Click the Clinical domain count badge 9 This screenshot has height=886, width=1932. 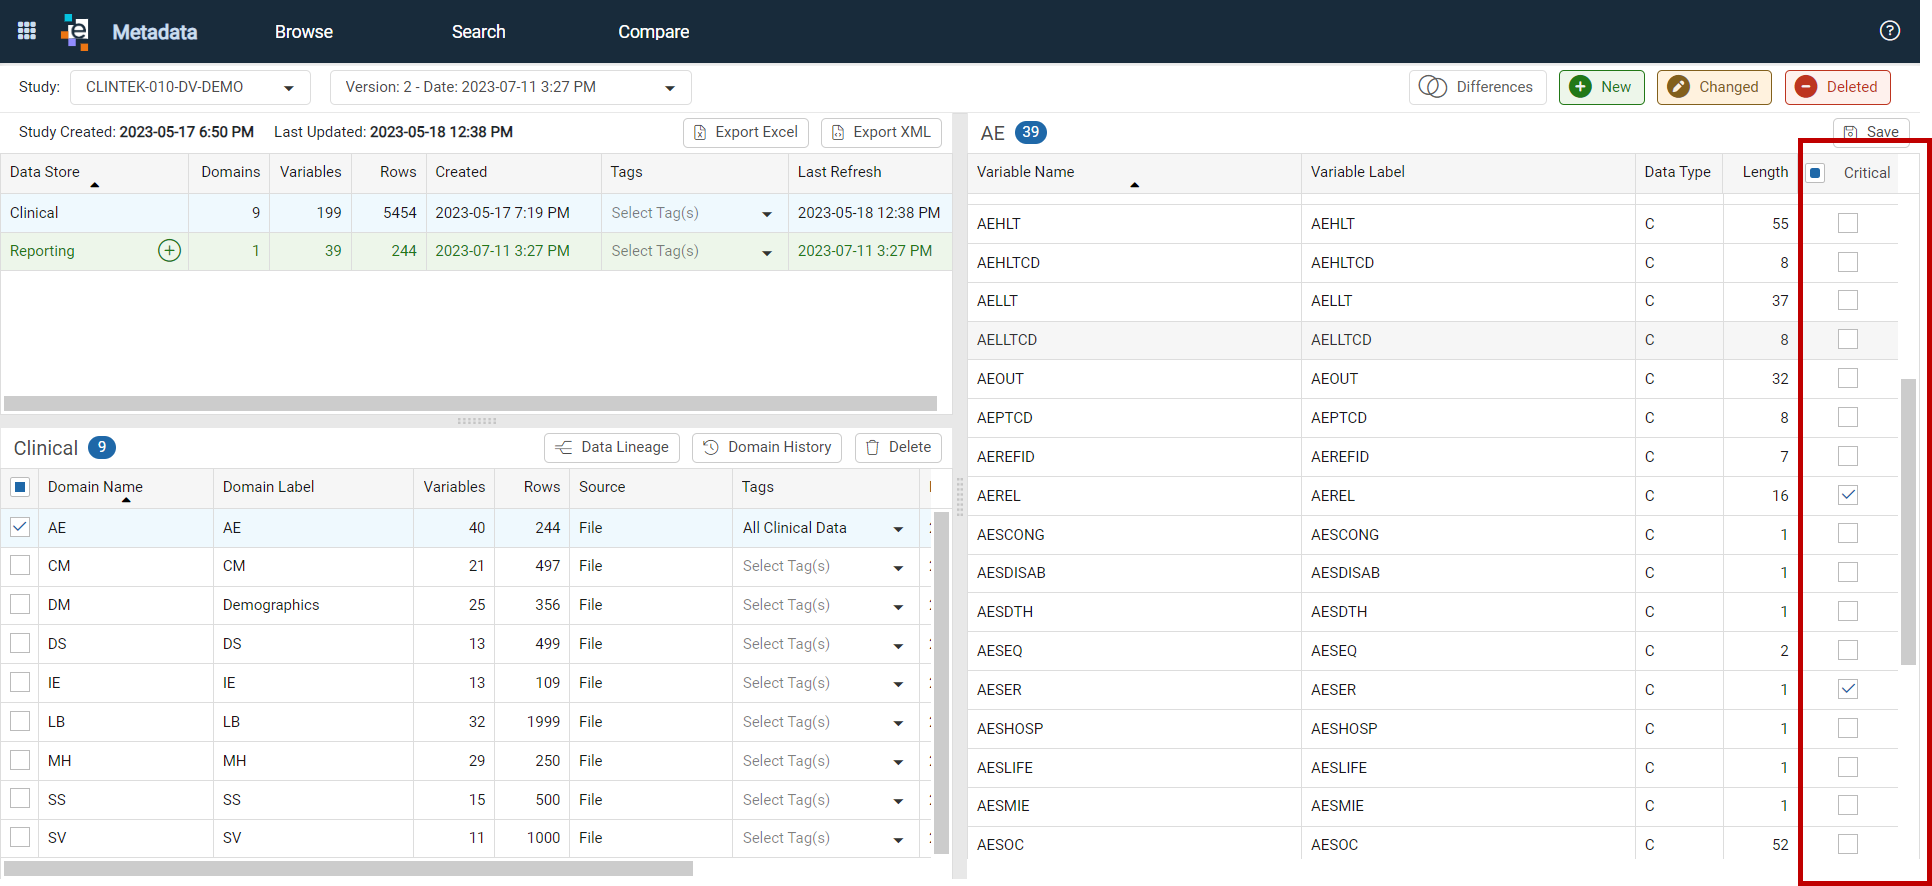(x=101, y=447)
